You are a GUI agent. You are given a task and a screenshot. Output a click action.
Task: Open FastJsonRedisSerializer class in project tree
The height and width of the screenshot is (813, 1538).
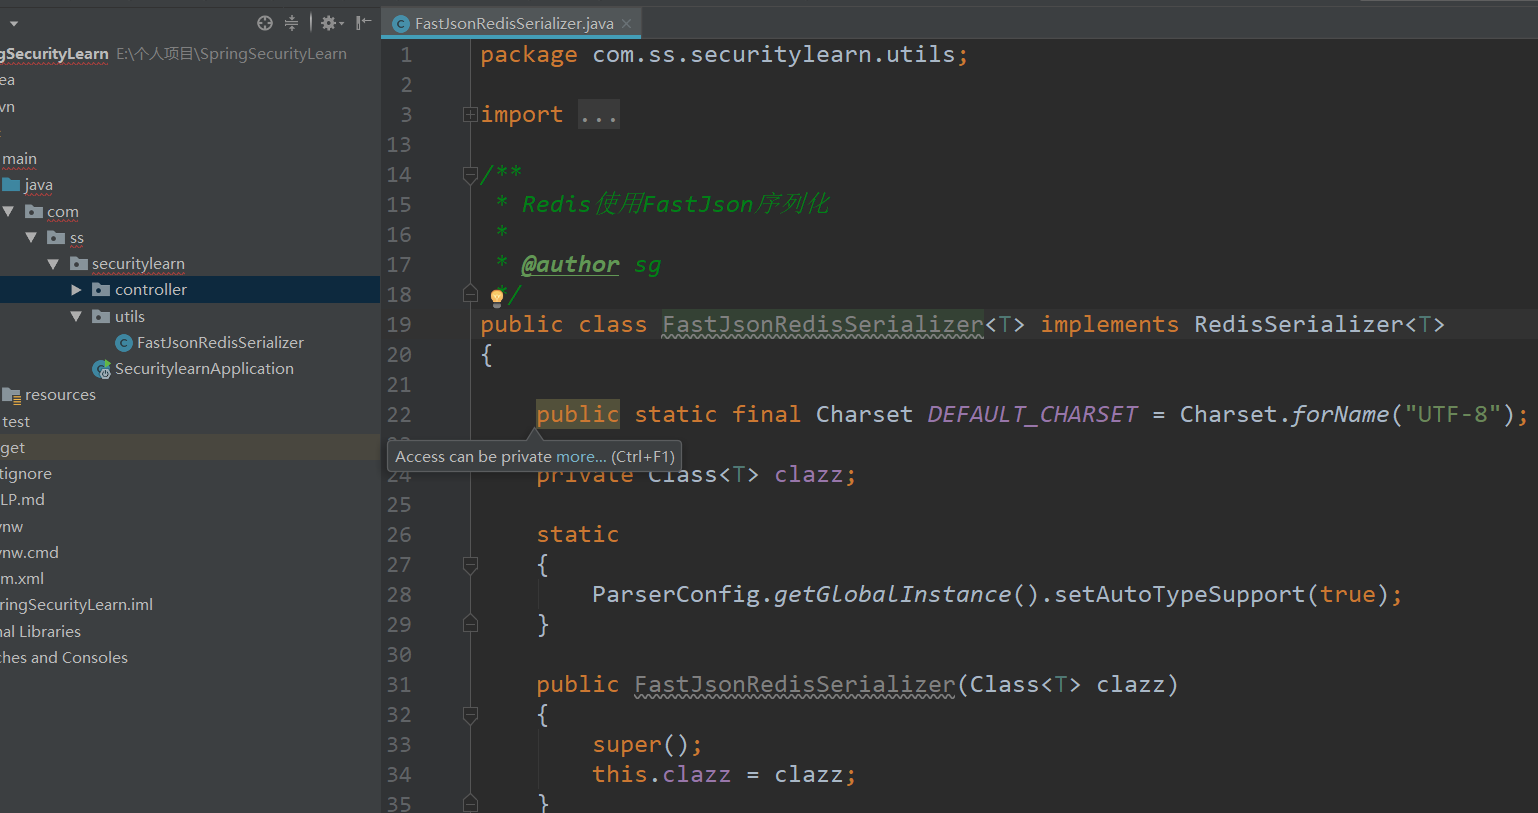(x=220, y=342)
